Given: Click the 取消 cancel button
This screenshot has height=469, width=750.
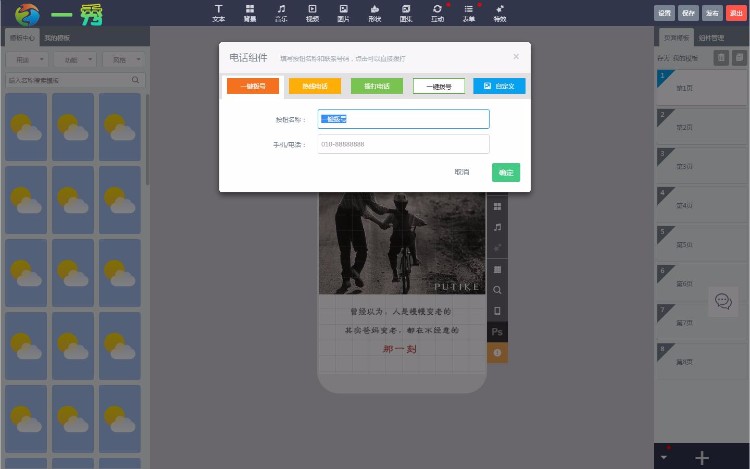Looking at the screenshot, I should [x=462, y=172].
